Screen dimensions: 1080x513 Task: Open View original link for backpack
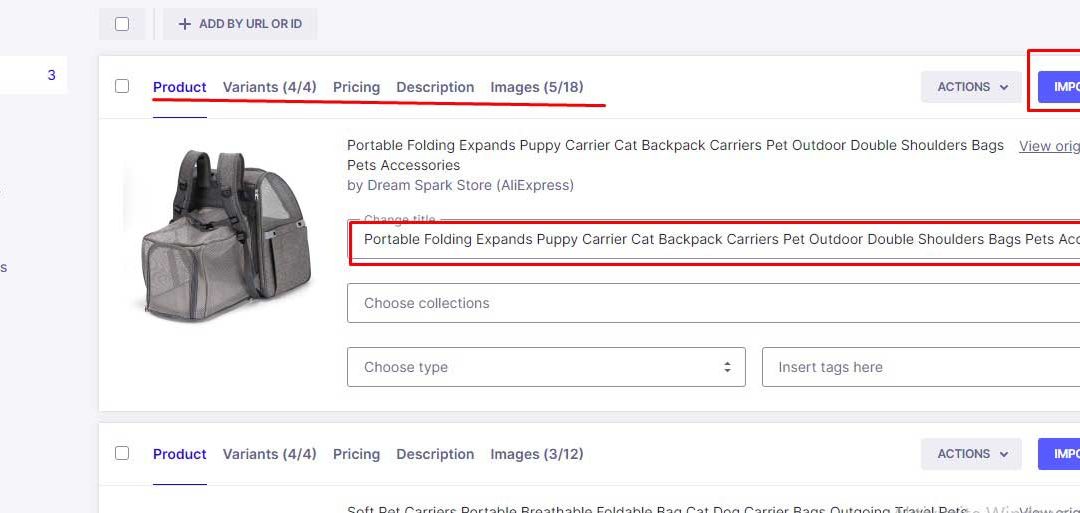pos(1048,146)
